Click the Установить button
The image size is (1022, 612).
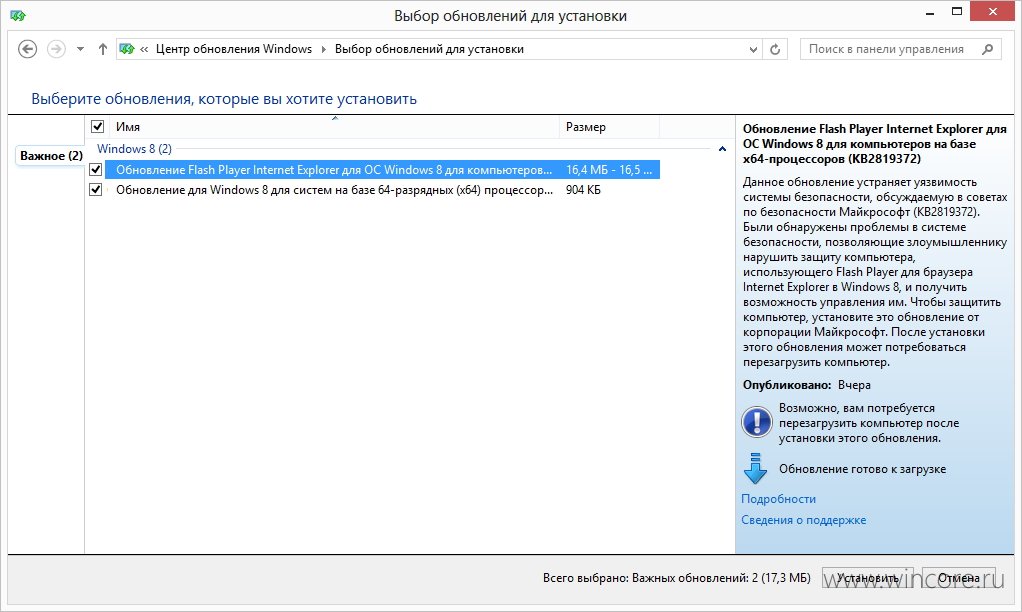click(868, 578)
